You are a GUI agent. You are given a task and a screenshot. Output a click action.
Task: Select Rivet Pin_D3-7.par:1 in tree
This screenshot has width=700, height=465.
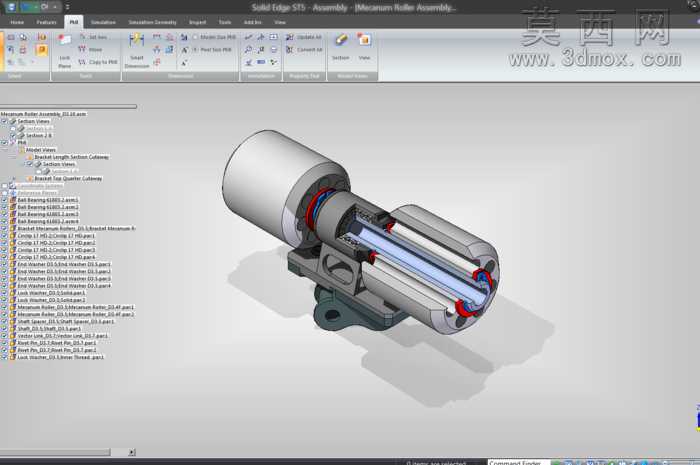[57, 343]
